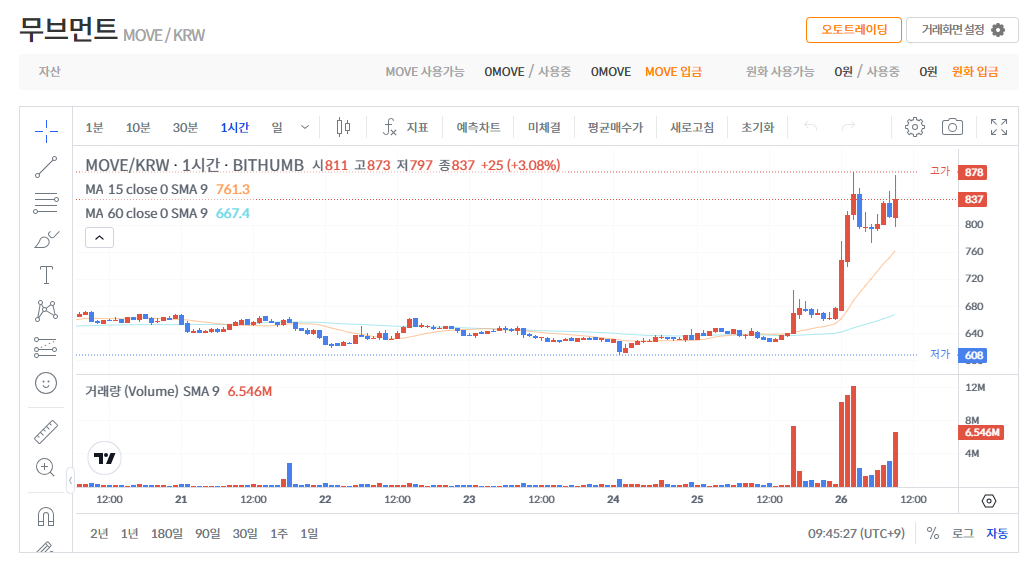Enter fullscreen chart mode
This screenshot has height=569, width=1034.
click(x=998, y=127)
